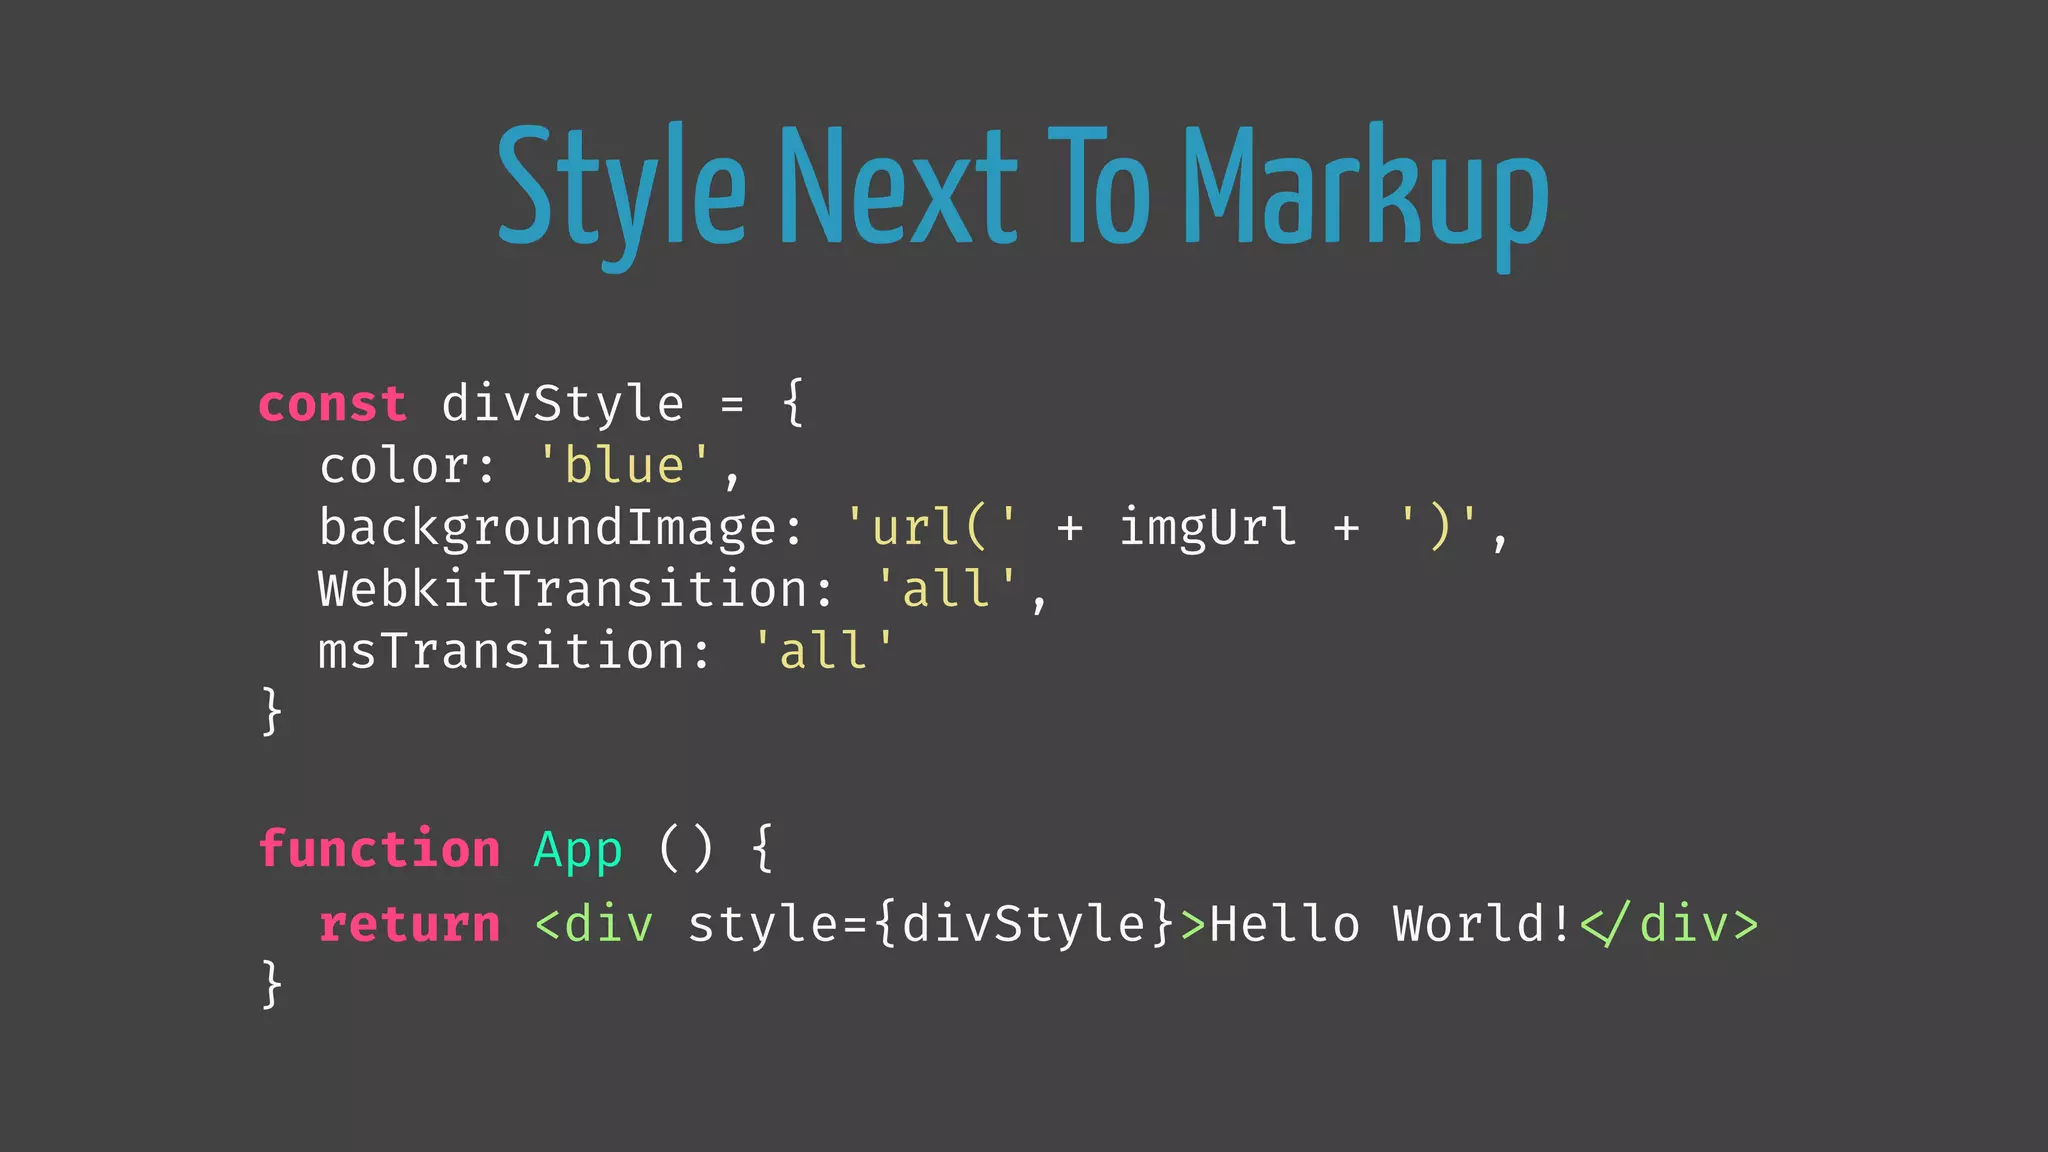
Task: Click the 'WebkitTransition:' property
Action: tap(575, 588)
